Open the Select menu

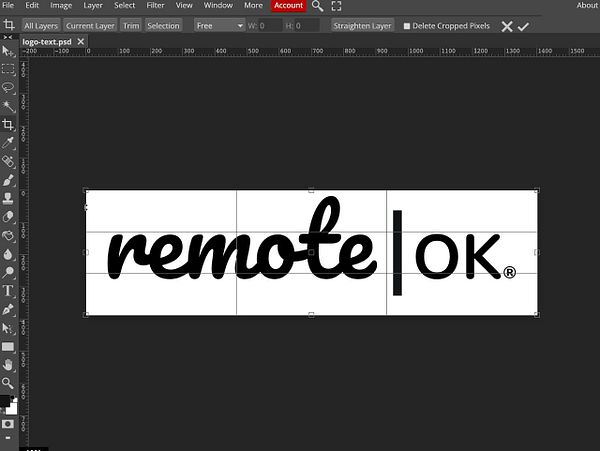coord(124,5)
